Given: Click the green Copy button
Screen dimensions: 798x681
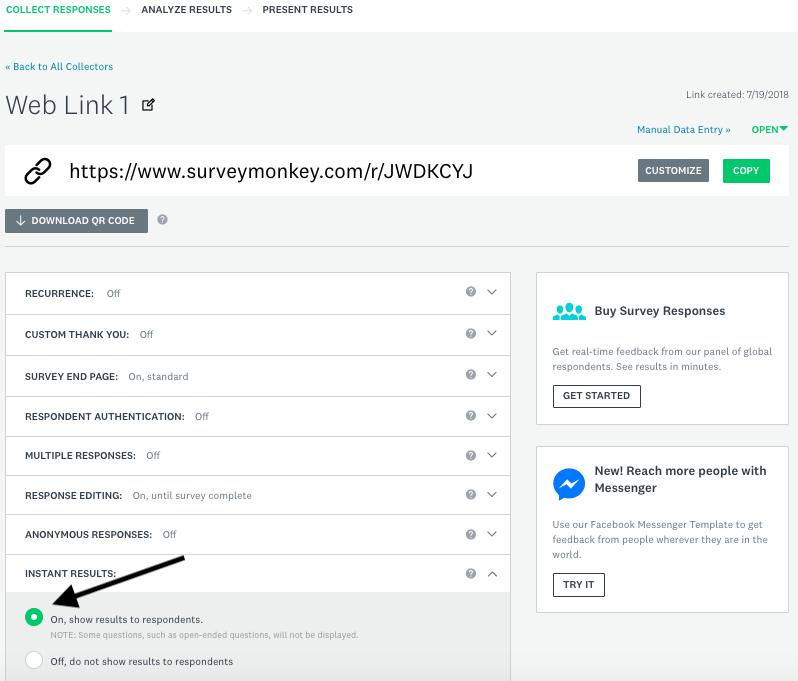Looking at the screenshot, I should point(746,171).
